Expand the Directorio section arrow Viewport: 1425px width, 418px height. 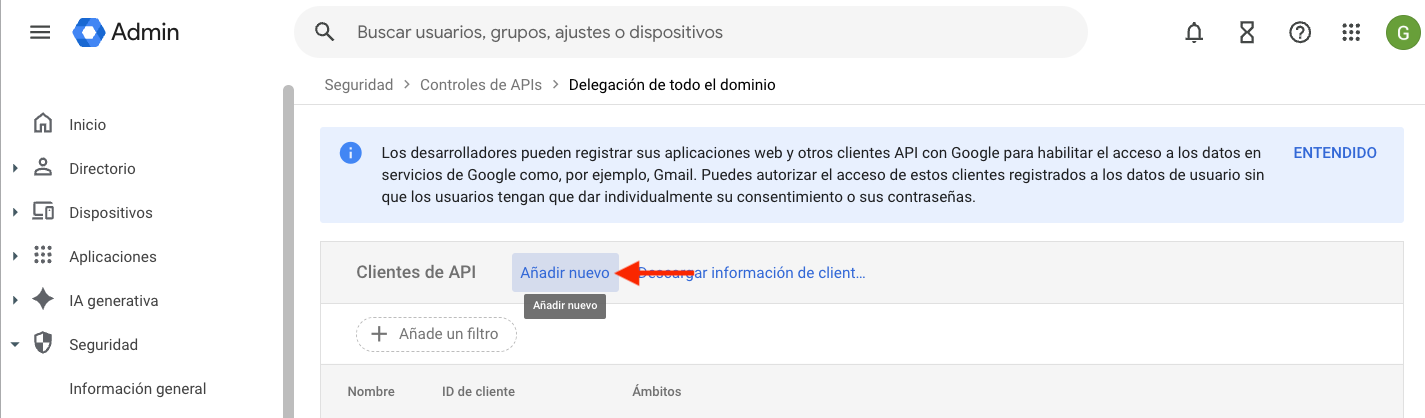tap(15, 169)
